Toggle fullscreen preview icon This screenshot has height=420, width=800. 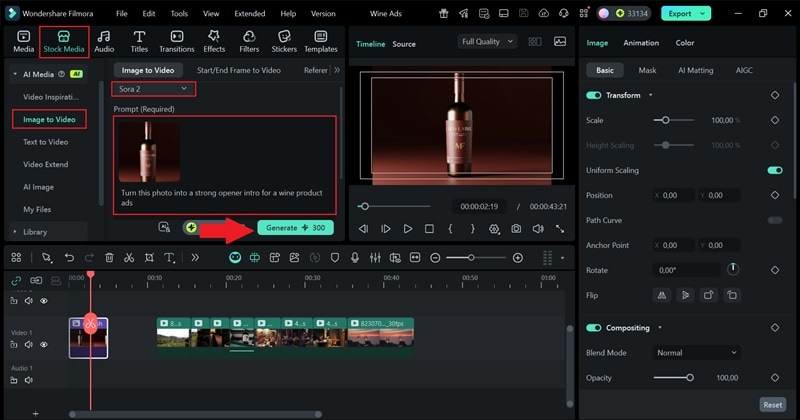point(560,229)
